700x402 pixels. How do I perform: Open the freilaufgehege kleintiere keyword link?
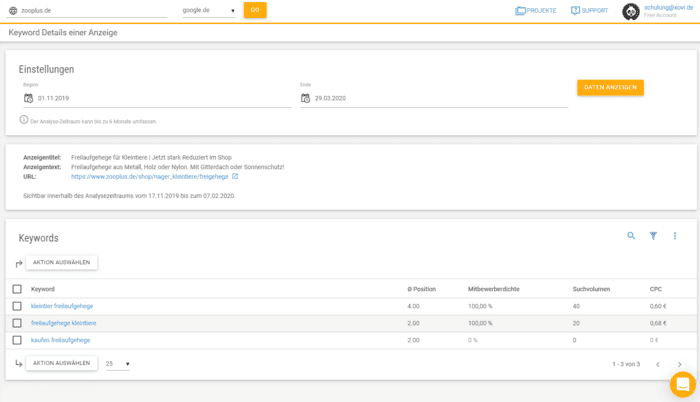pyautogui.click(x=64, y=323)
